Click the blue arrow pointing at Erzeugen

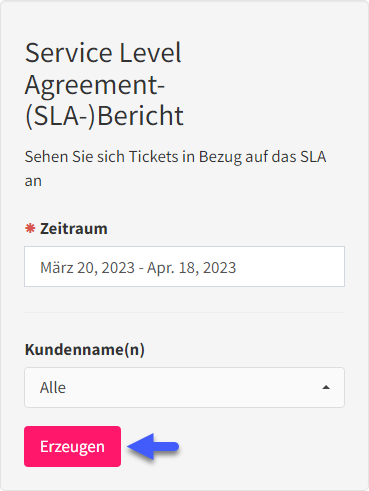[x=153, y=446]
